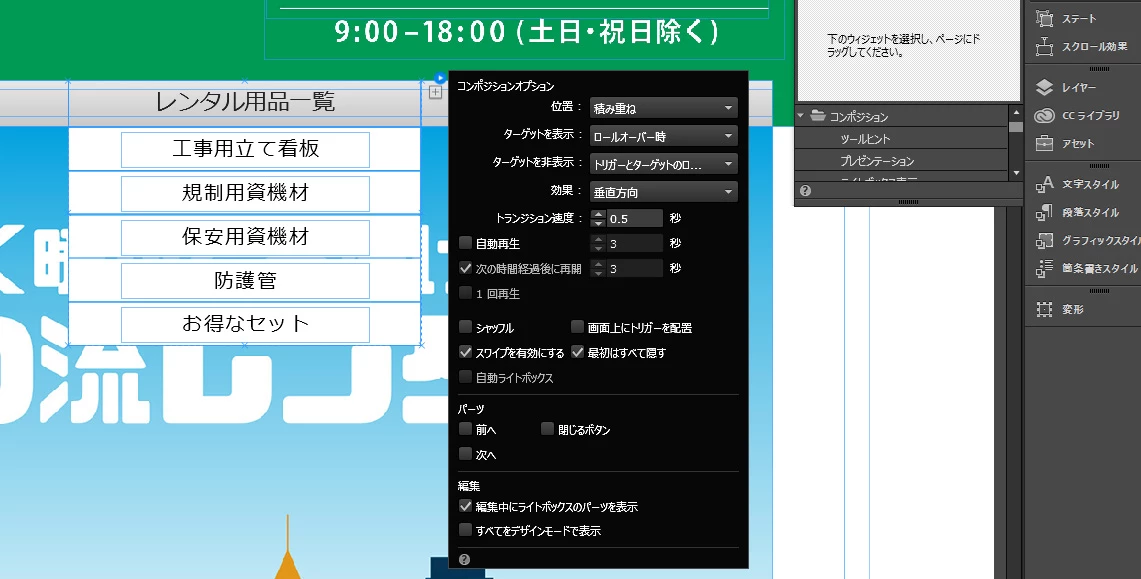Open the アセット panel icon
Screen dimensions: 1141x579
tap(1044, 143)
